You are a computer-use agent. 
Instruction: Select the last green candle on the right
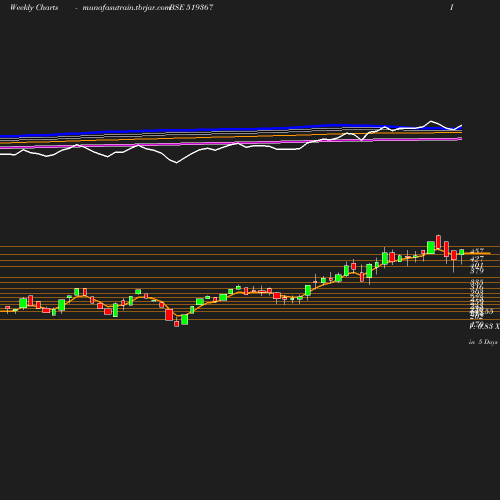click(462, 252)
